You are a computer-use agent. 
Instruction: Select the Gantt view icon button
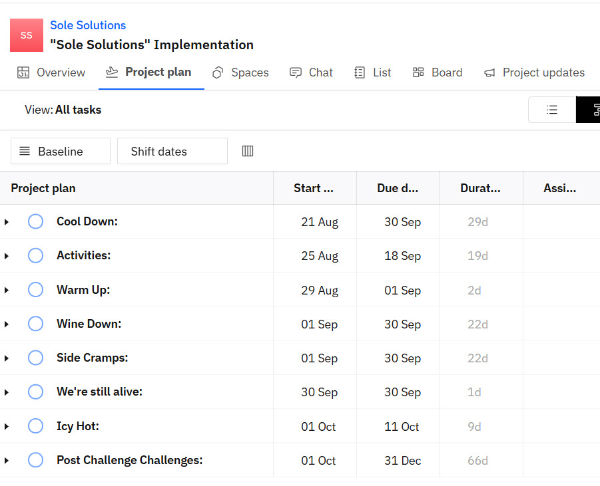pyautogui.click(x=589, y=110)
